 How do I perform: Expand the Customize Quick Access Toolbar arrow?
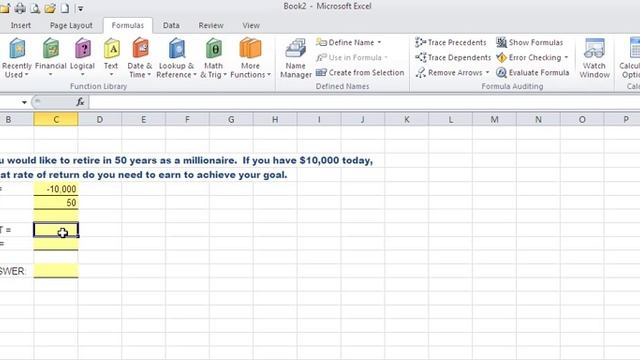coord(80,8)
